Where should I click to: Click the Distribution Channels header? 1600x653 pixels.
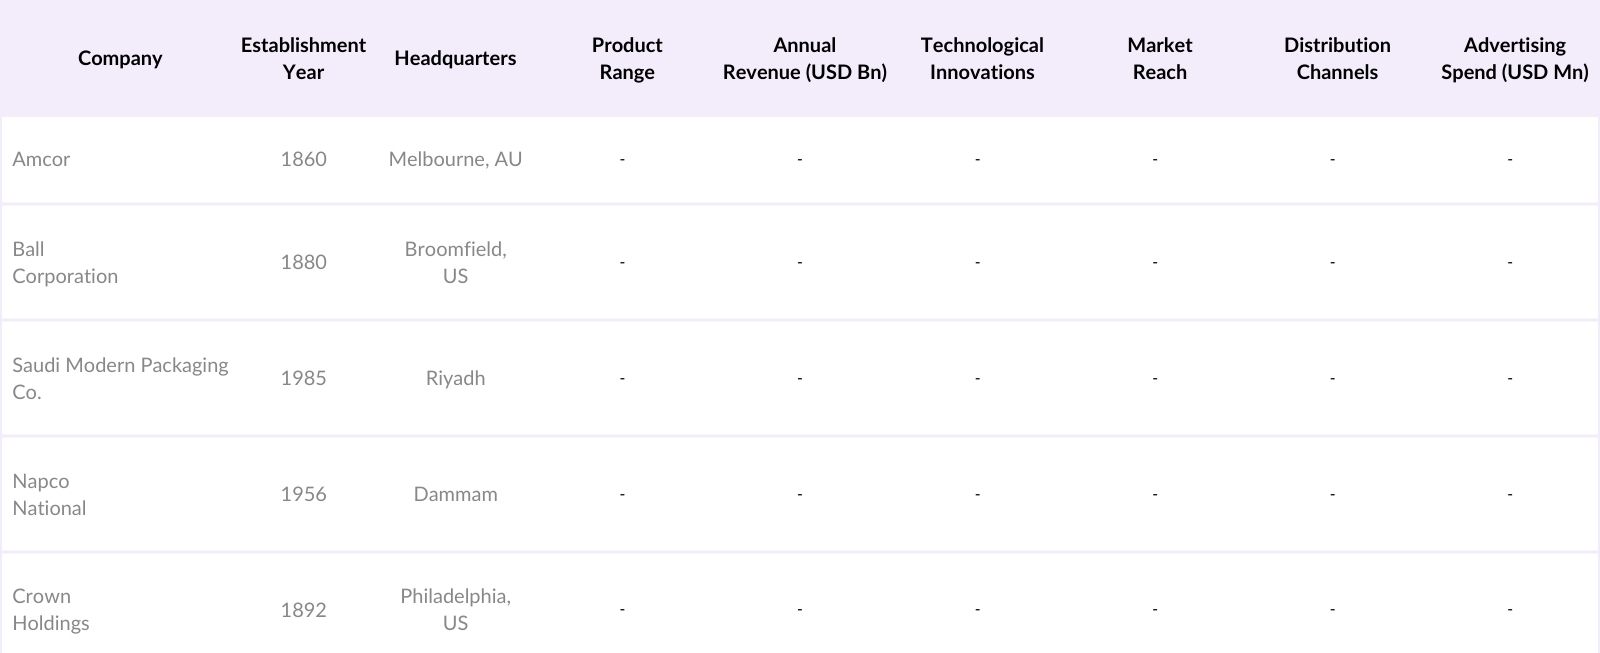[1337, 58]
